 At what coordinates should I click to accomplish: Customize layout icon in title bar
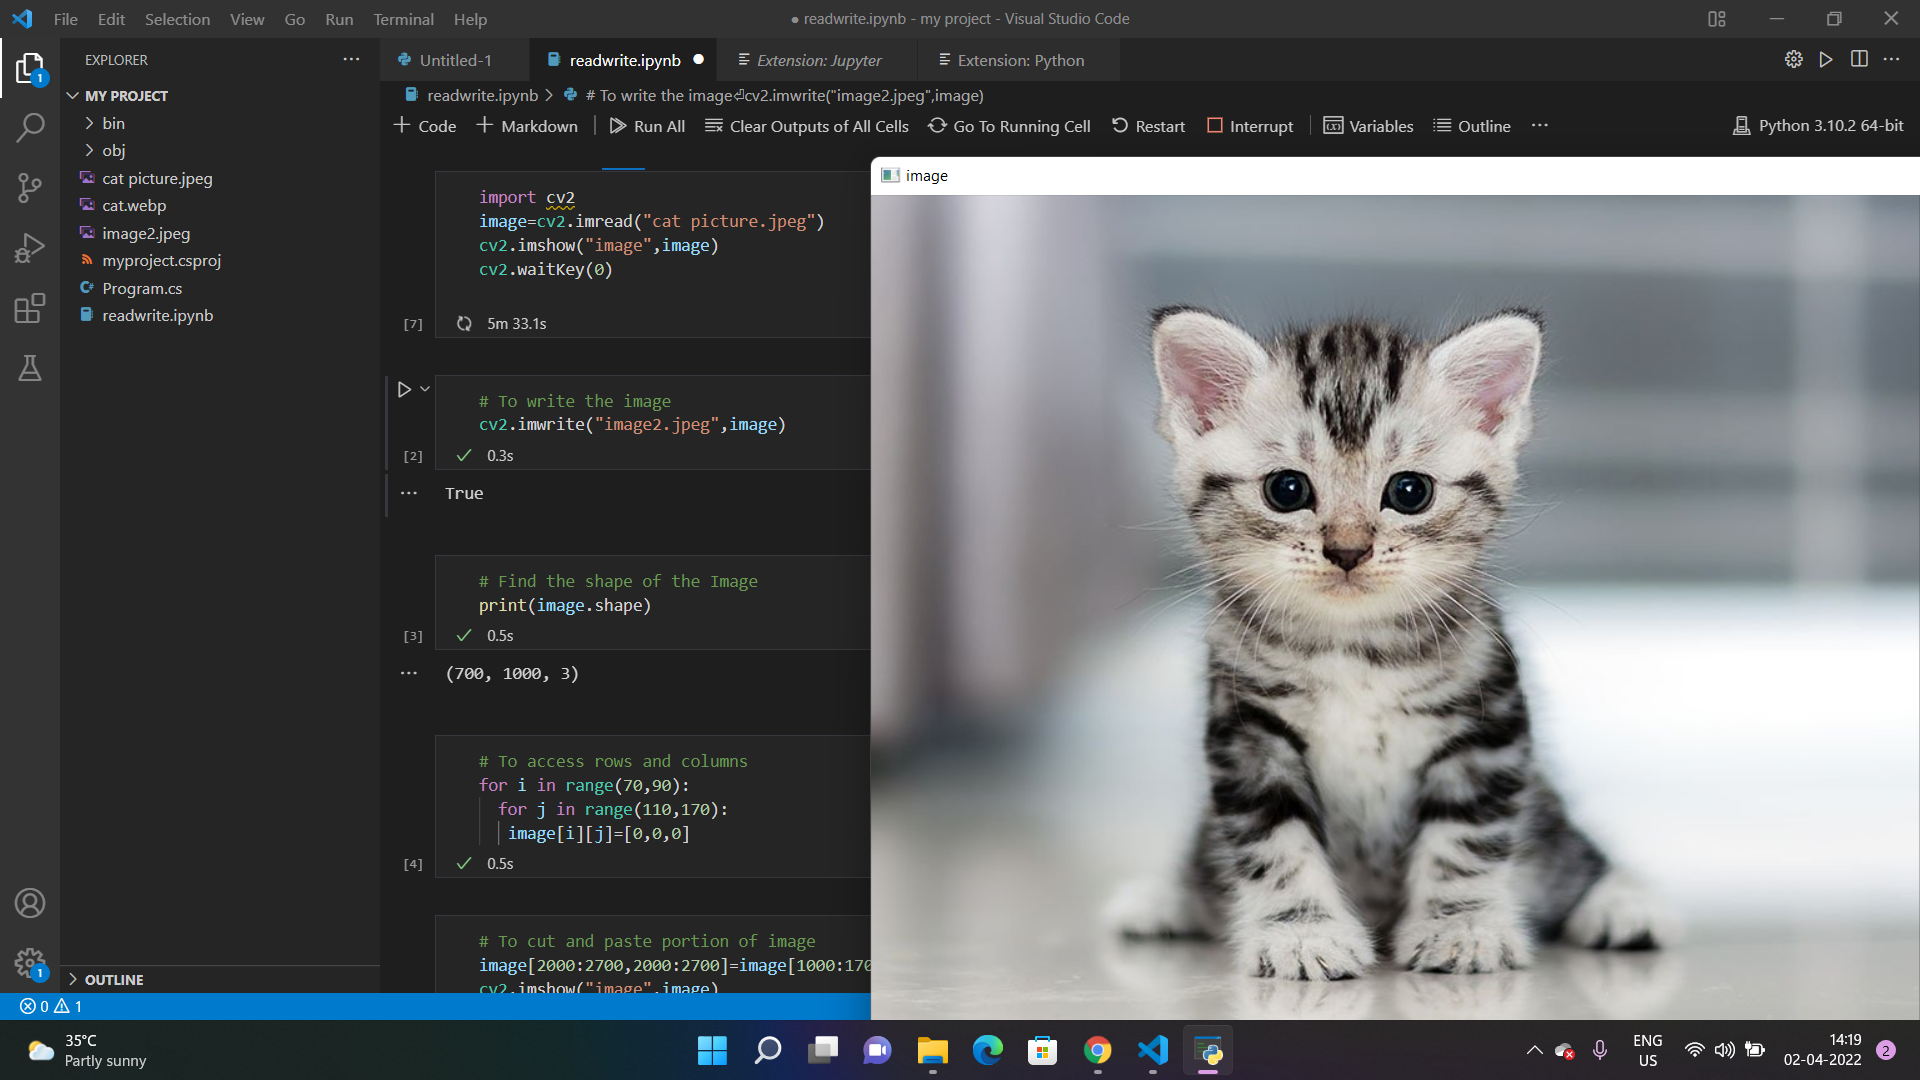[x=1717, y=18]
